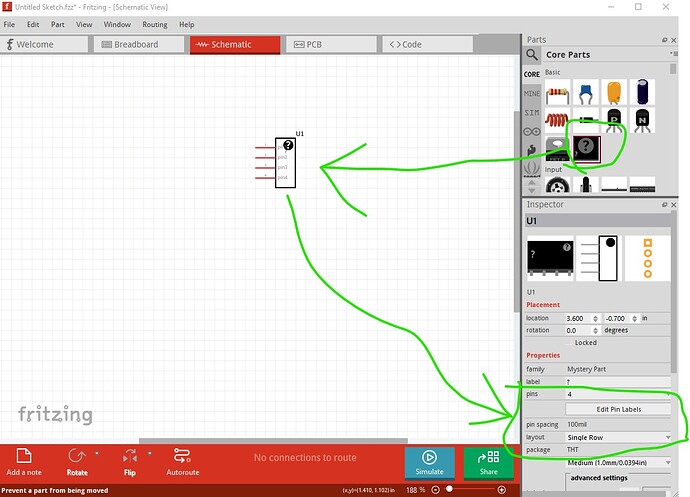Select the MINE parts bin

click(x=532, y=93)
